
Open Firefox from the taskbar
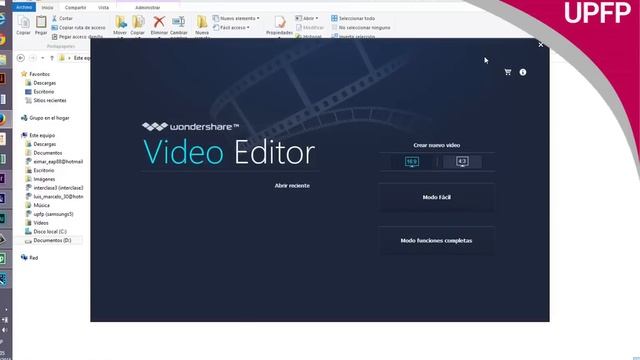(x=2, y=119)
